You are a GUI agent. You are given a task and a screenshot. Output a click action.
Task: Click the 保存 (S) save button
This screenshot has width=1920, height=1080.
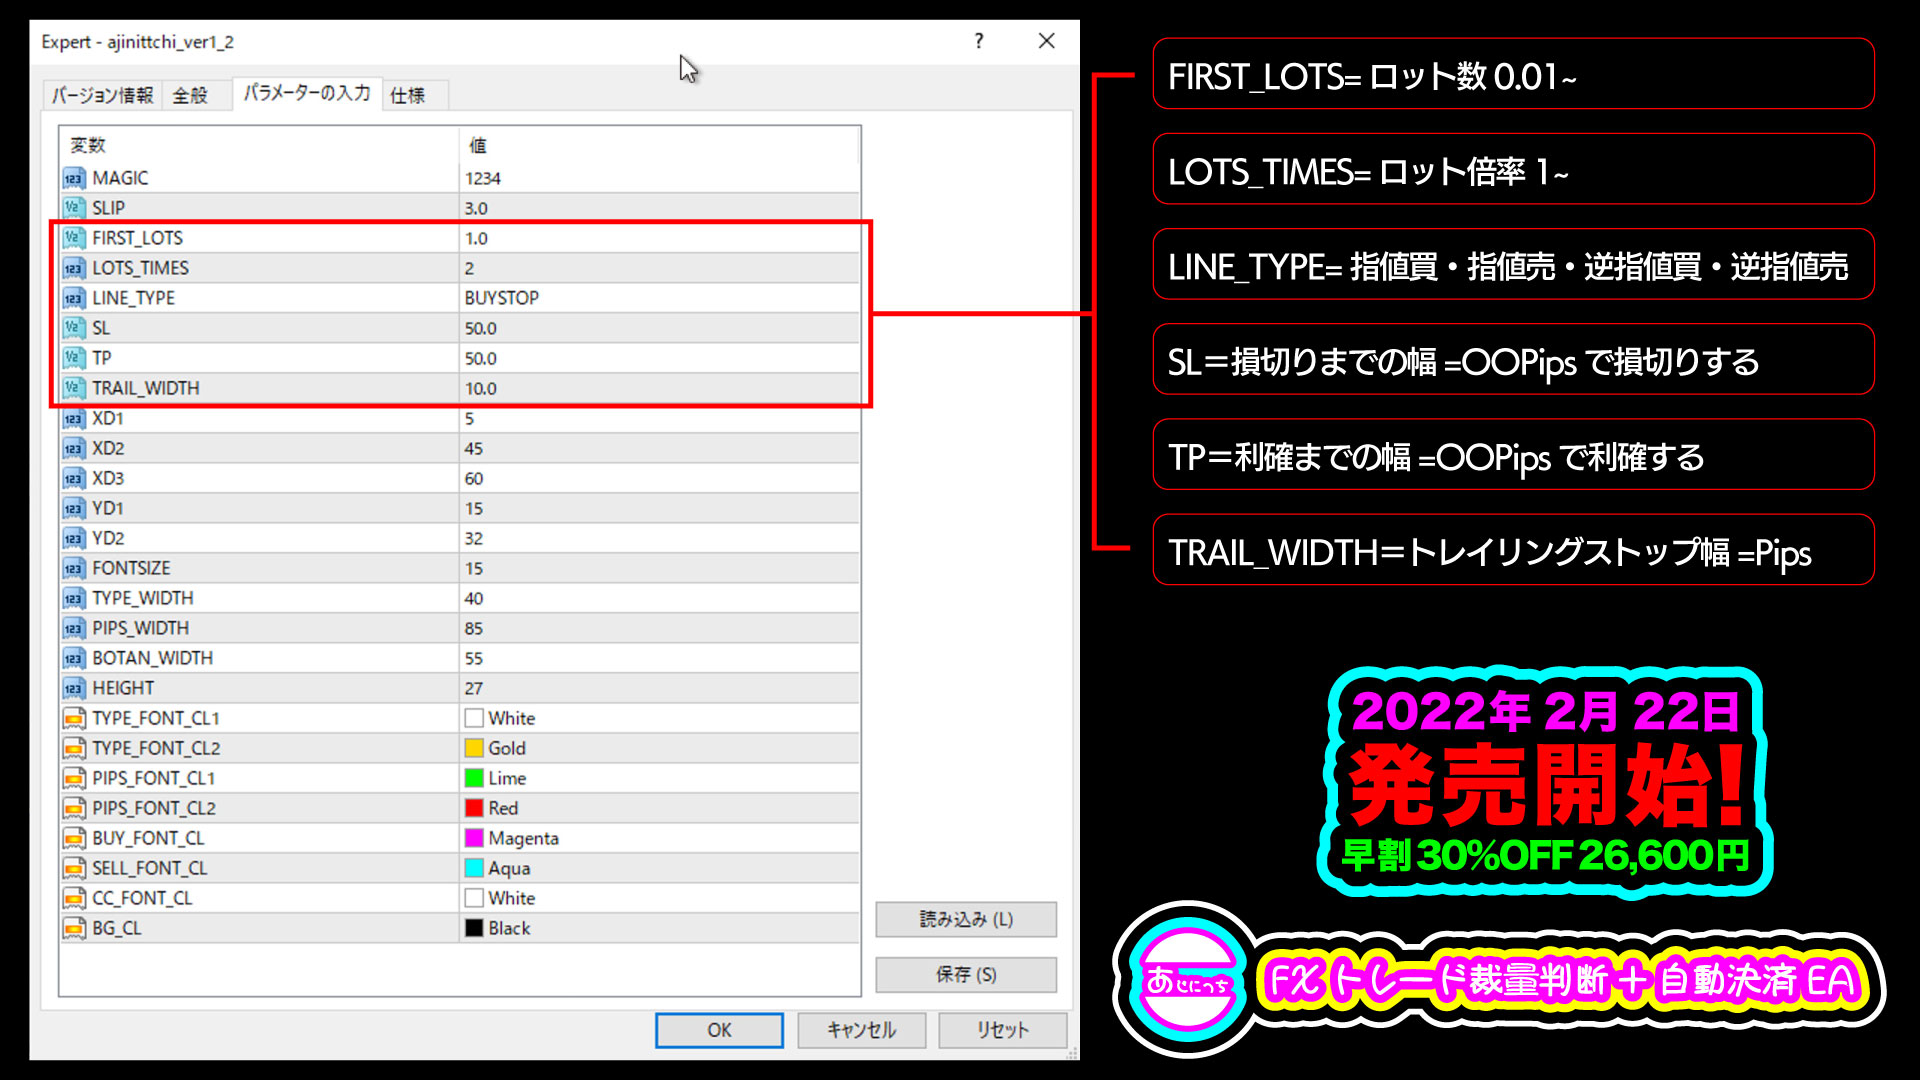[x=965, y=974]
